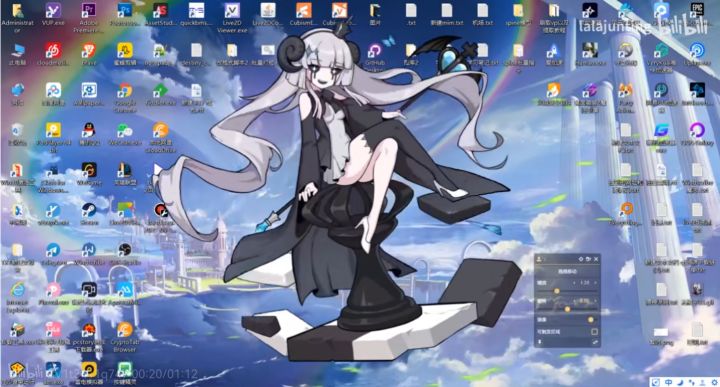Launch the Epic Games shortcut
The image size is (720, 387).
[x=697, y=9]
